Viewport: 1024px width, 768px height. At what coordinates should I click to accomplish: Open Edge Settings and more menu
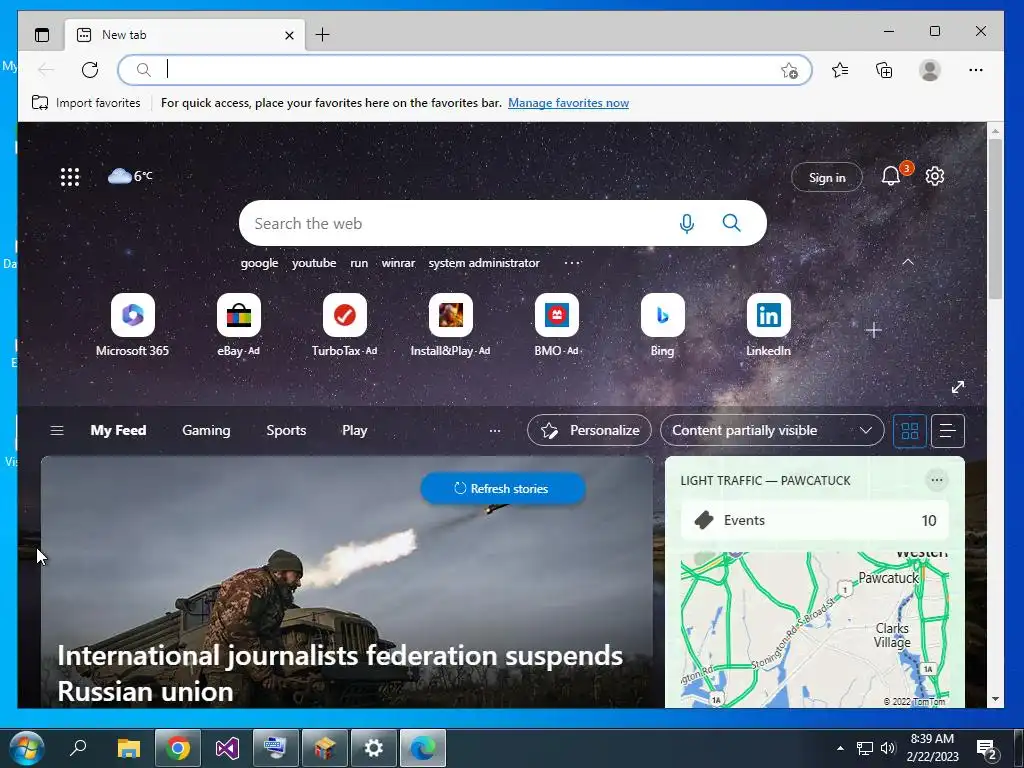click(x=976, y=70)
